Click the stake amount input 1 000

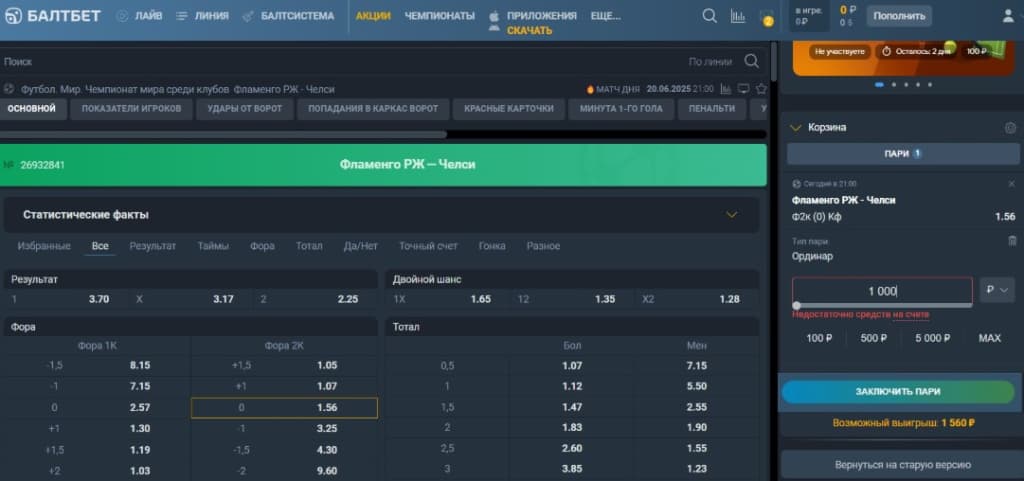[x=882, y=291]
